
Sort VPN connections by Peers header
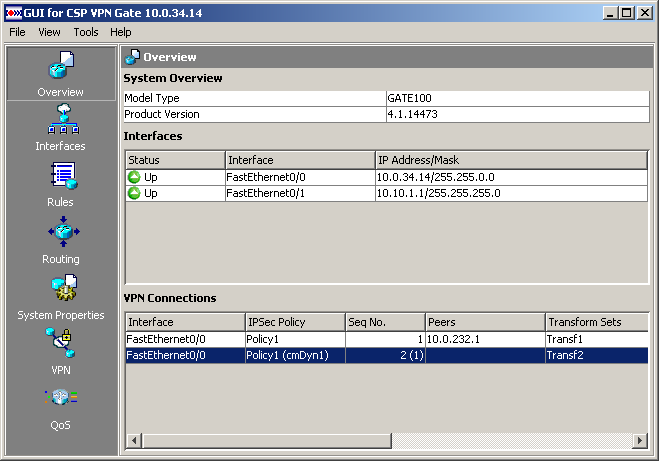click(x=485, y=322)
